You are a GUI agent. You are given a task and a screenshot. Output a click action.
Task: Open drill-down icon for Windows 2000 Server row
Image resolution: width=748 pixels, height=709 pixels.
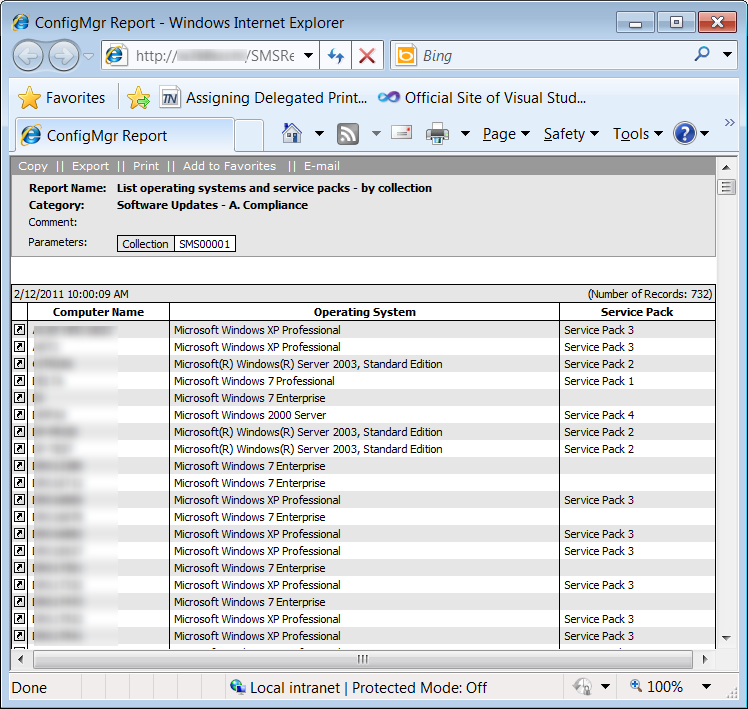(20, 415)
